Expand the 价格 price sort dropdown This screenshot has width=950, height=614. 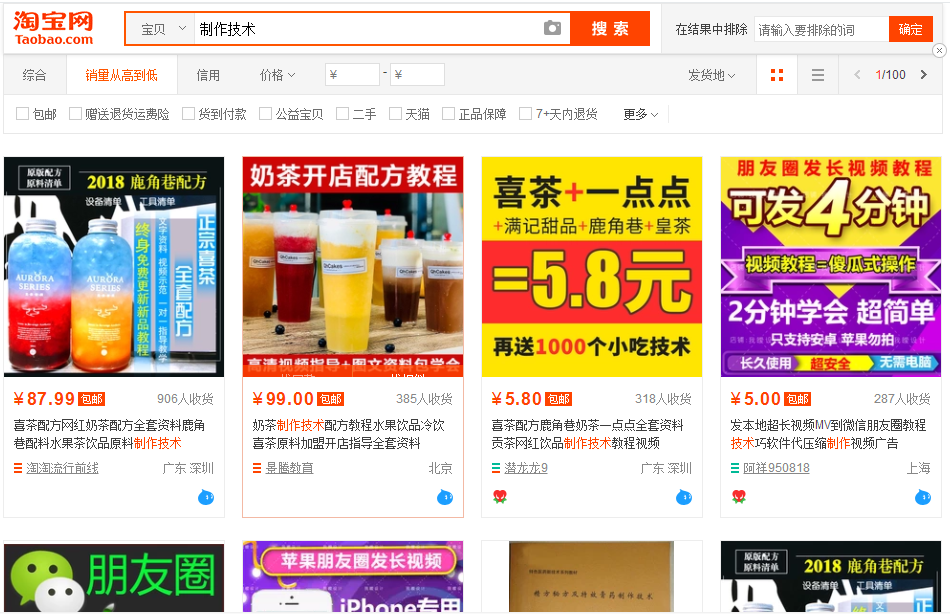[277, 75]
